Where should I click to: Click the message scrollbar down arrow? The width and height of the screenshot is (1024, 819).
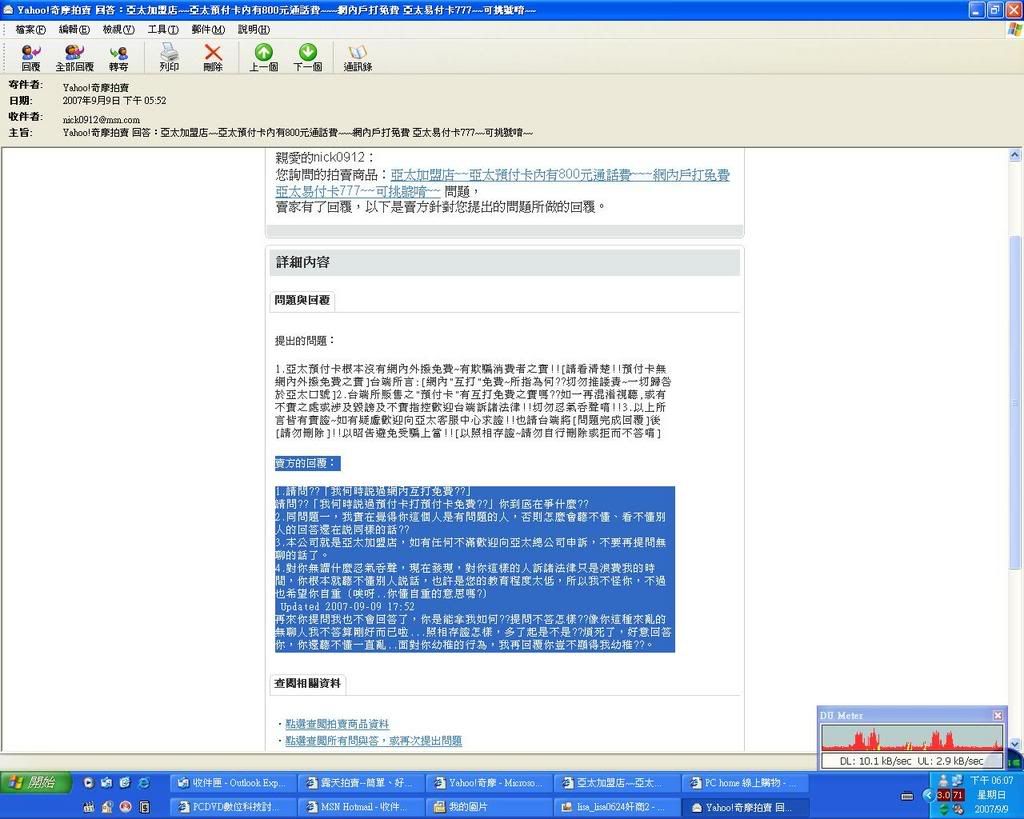coord(1015,744)
